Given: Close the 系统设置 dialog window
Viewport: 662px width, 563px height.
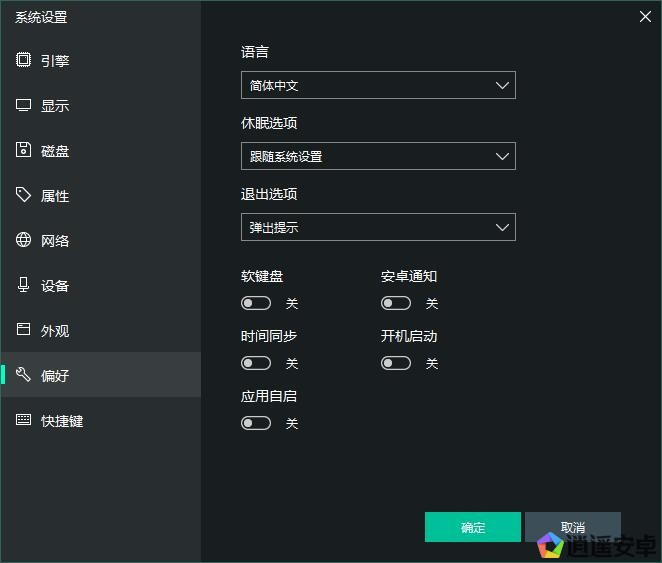Looking at the screenshot, I should pyautogui.click(x=644, y=15).
